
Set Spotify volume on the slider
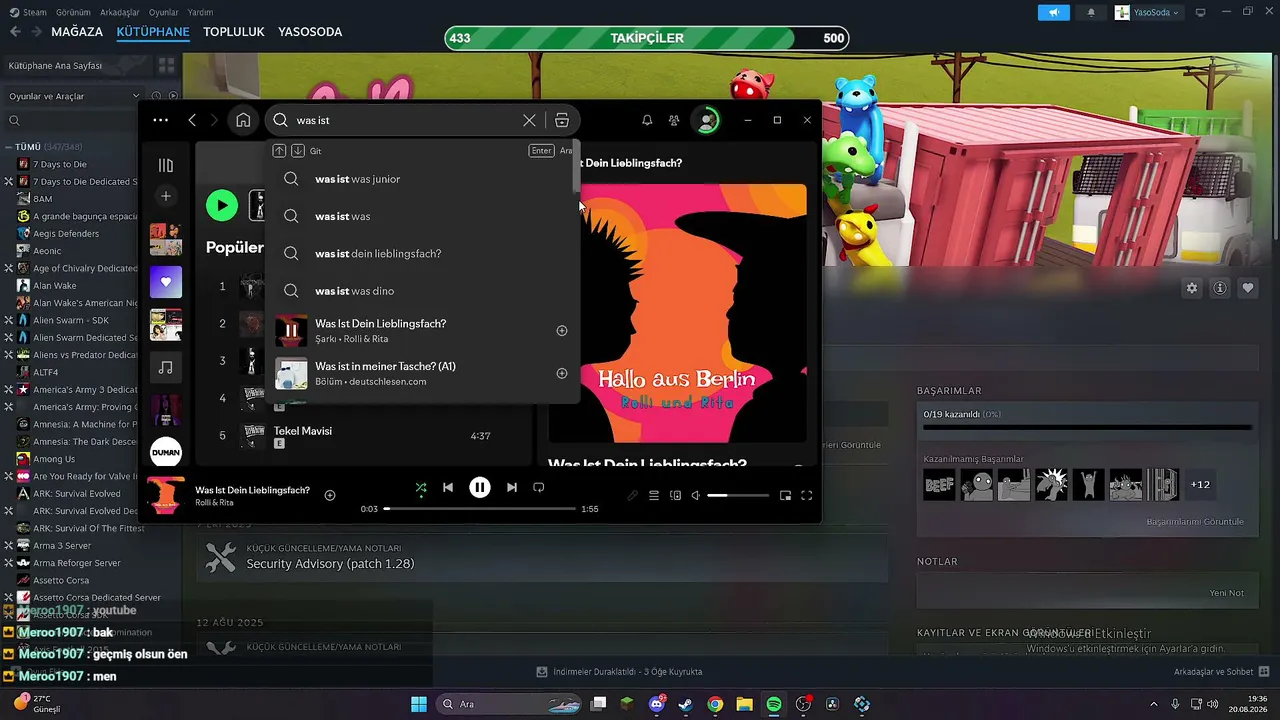tap(738, 495)
